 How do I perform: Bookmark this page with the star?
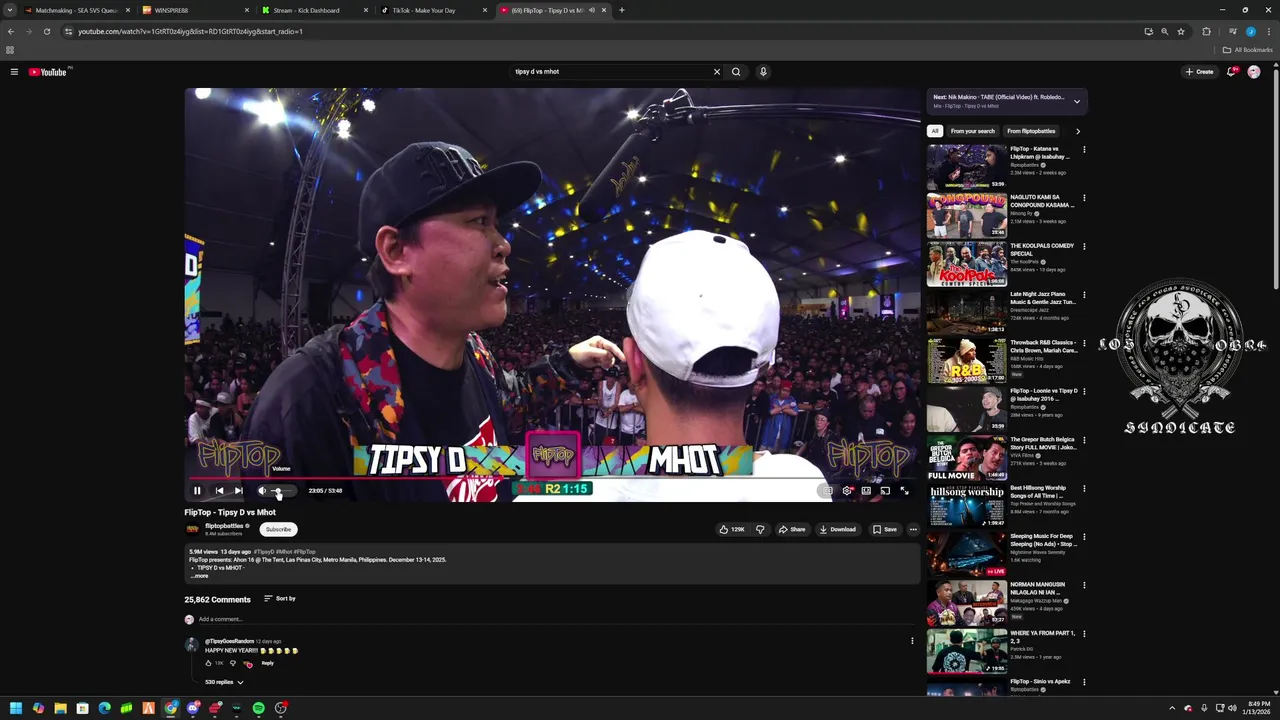coord(1181,31)
